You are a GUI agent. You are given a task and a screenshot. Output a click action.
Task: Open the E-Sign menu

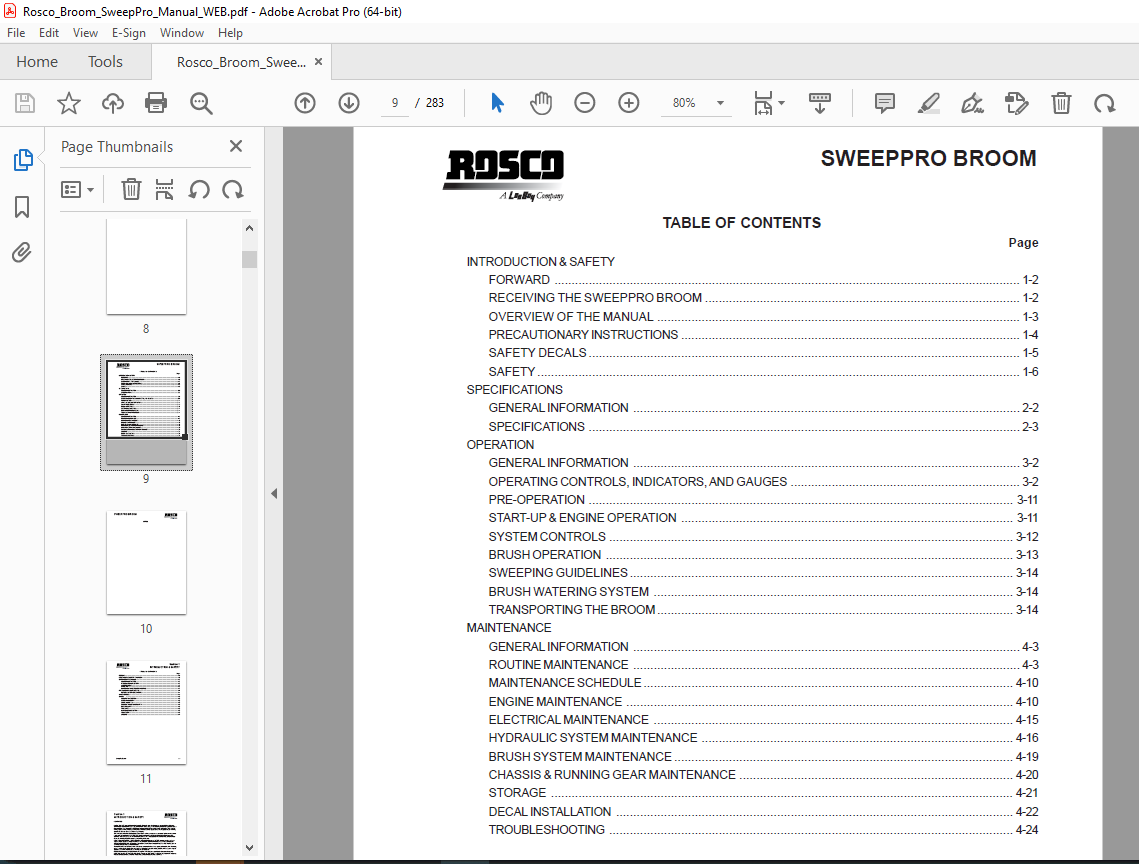[x=129, y=33]
